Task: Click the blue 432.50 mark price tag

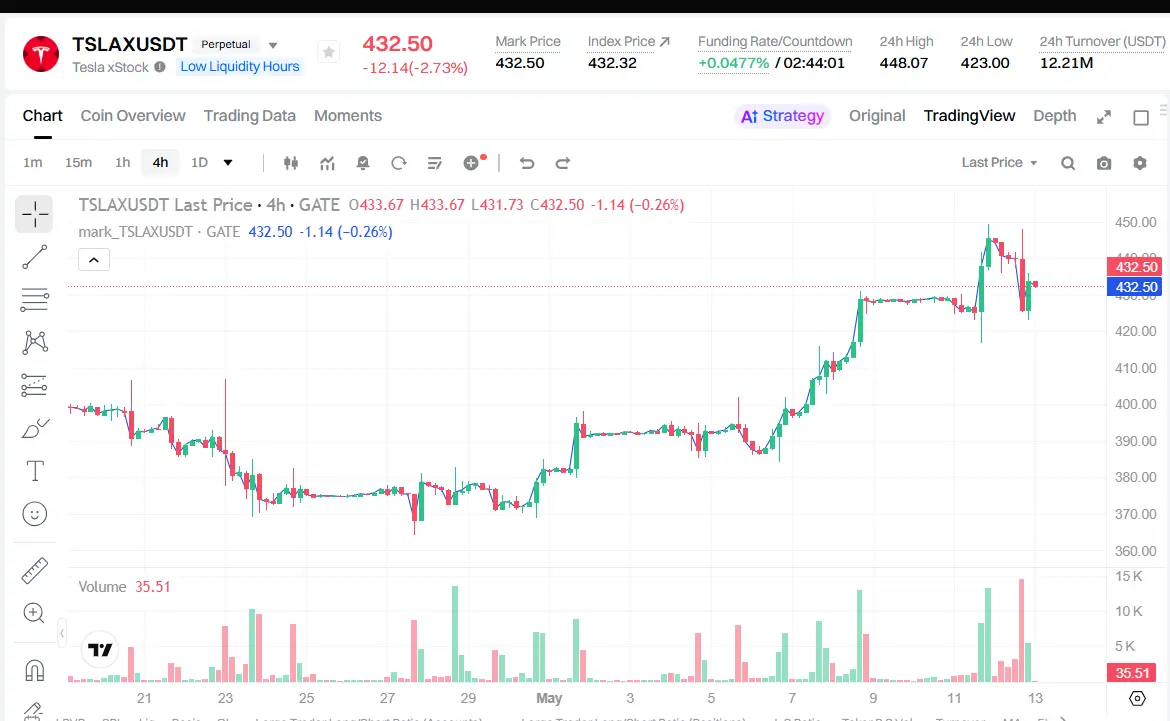Action: tap(1133, 287)
